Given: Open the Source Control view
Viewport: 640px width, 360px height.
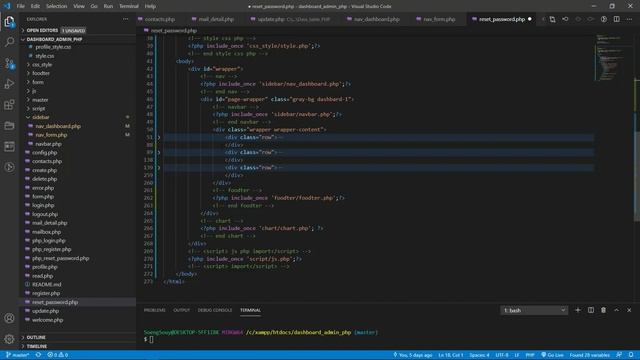Looking at the screenshot, I should tap(9, 63).
